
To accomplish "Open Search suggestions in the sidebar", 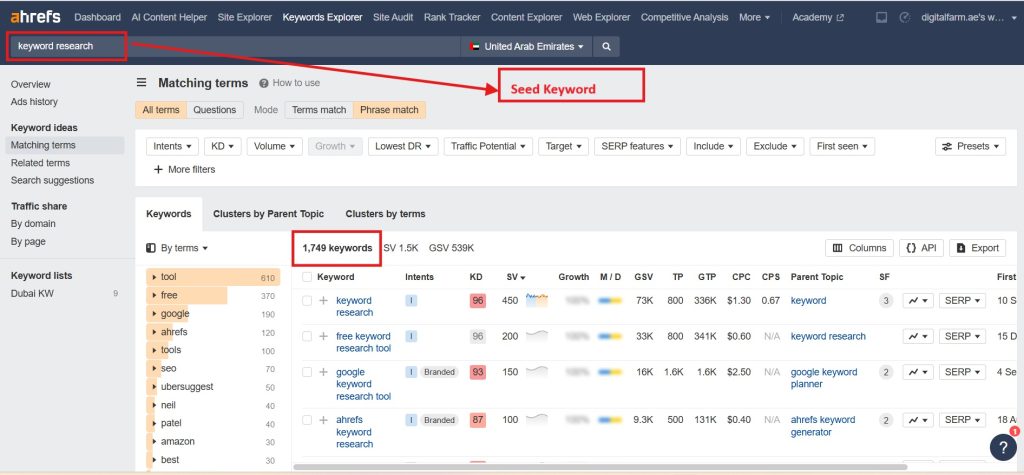I will pos(52,180).
